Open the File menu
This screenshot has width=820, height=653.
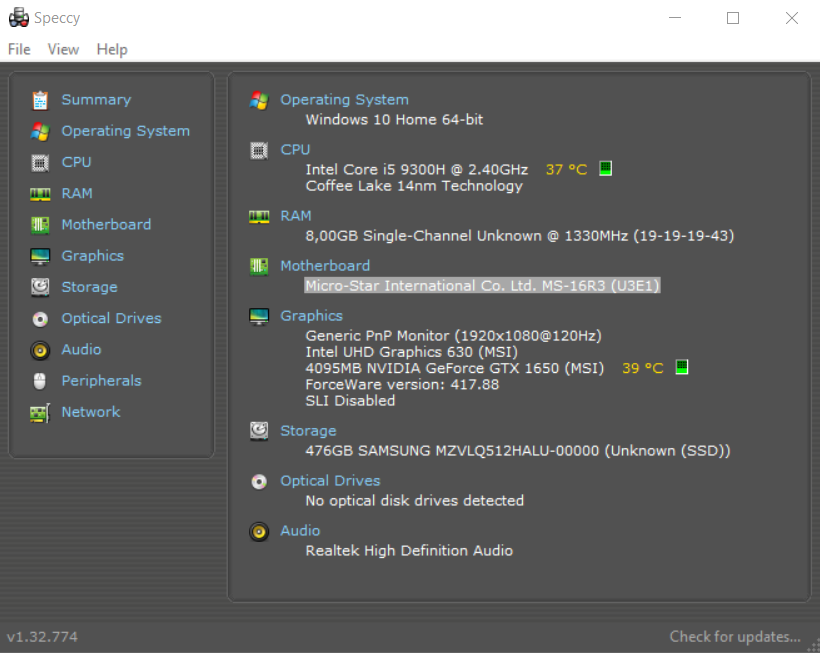coord(19,49)
